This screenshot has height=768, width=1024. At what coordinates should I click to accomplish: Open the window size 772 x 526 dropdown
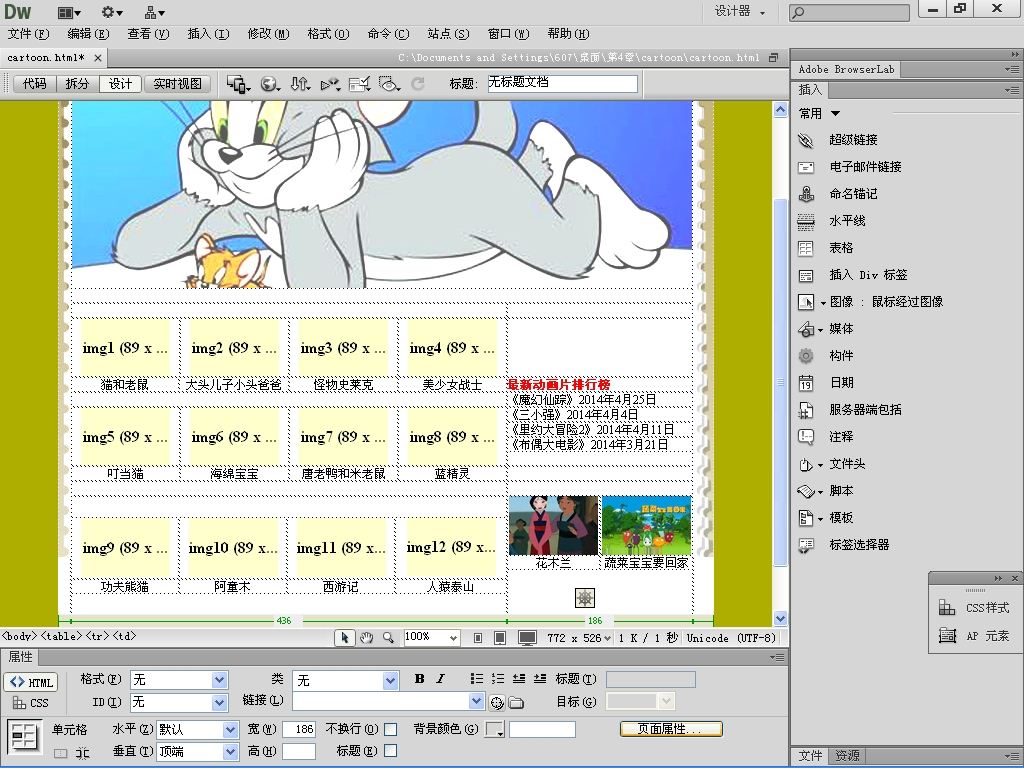tap(608, 638)
